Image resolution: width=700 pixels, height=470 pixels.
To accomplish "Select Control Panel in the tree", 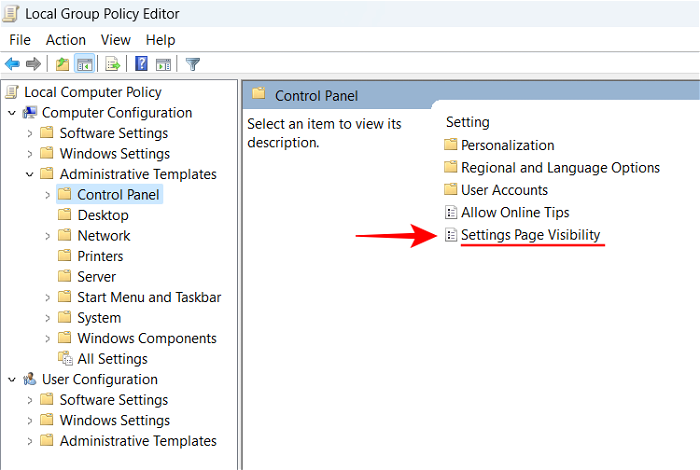I will 118,195.
